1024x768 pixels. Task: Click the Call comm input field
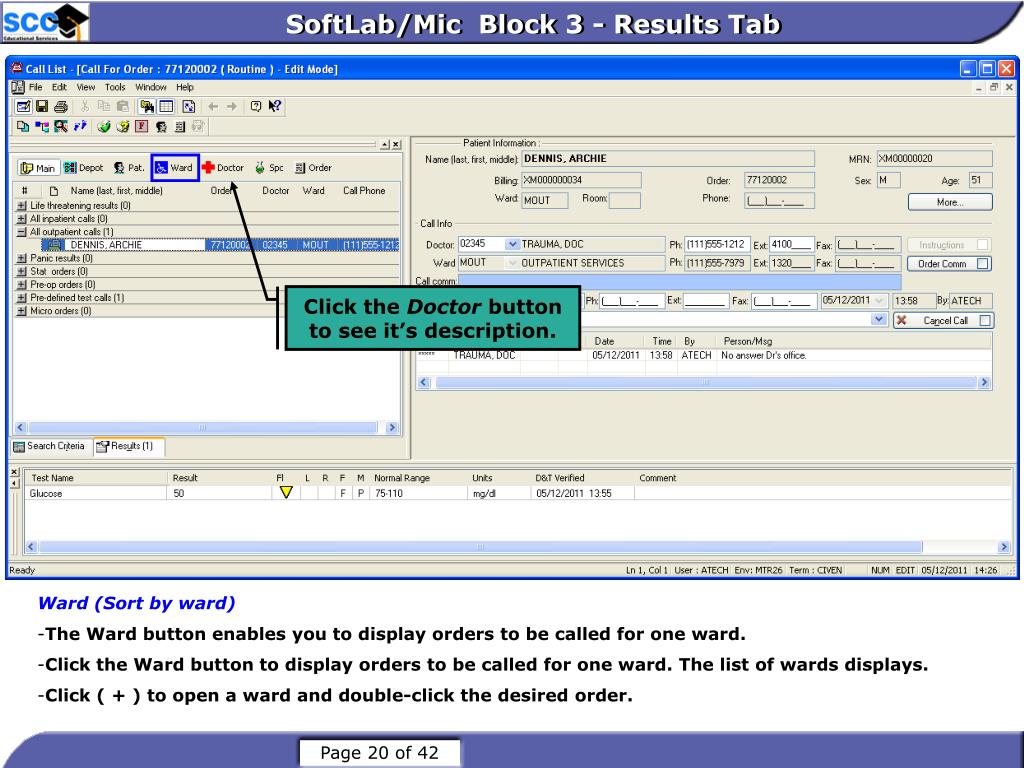point(680,281)
